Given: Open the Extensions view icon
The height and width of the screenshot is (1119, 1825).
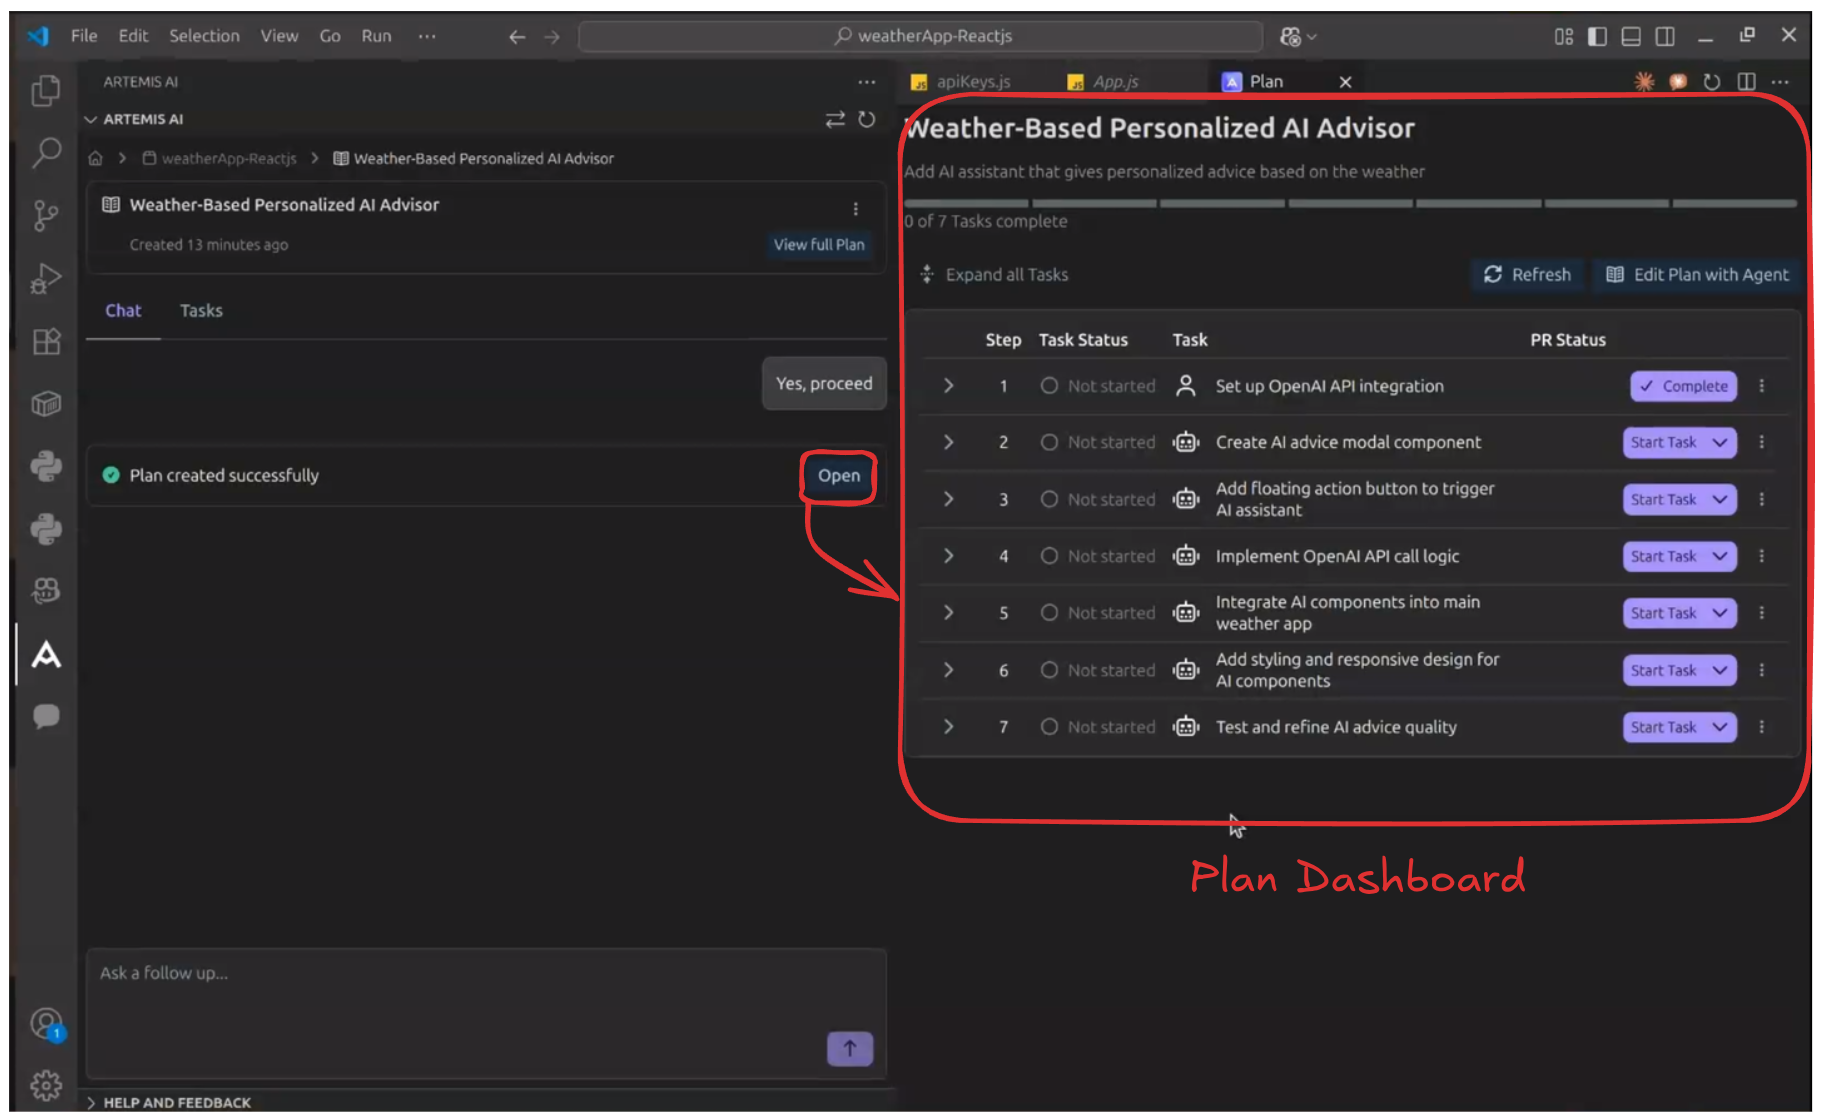Looking at the screenshot, I should (x=46, y=342).
